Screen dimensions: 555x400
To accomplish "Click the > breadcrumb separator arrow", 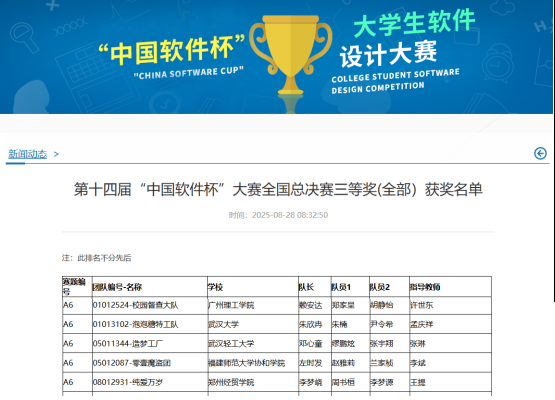I will [x=56, y=154].
